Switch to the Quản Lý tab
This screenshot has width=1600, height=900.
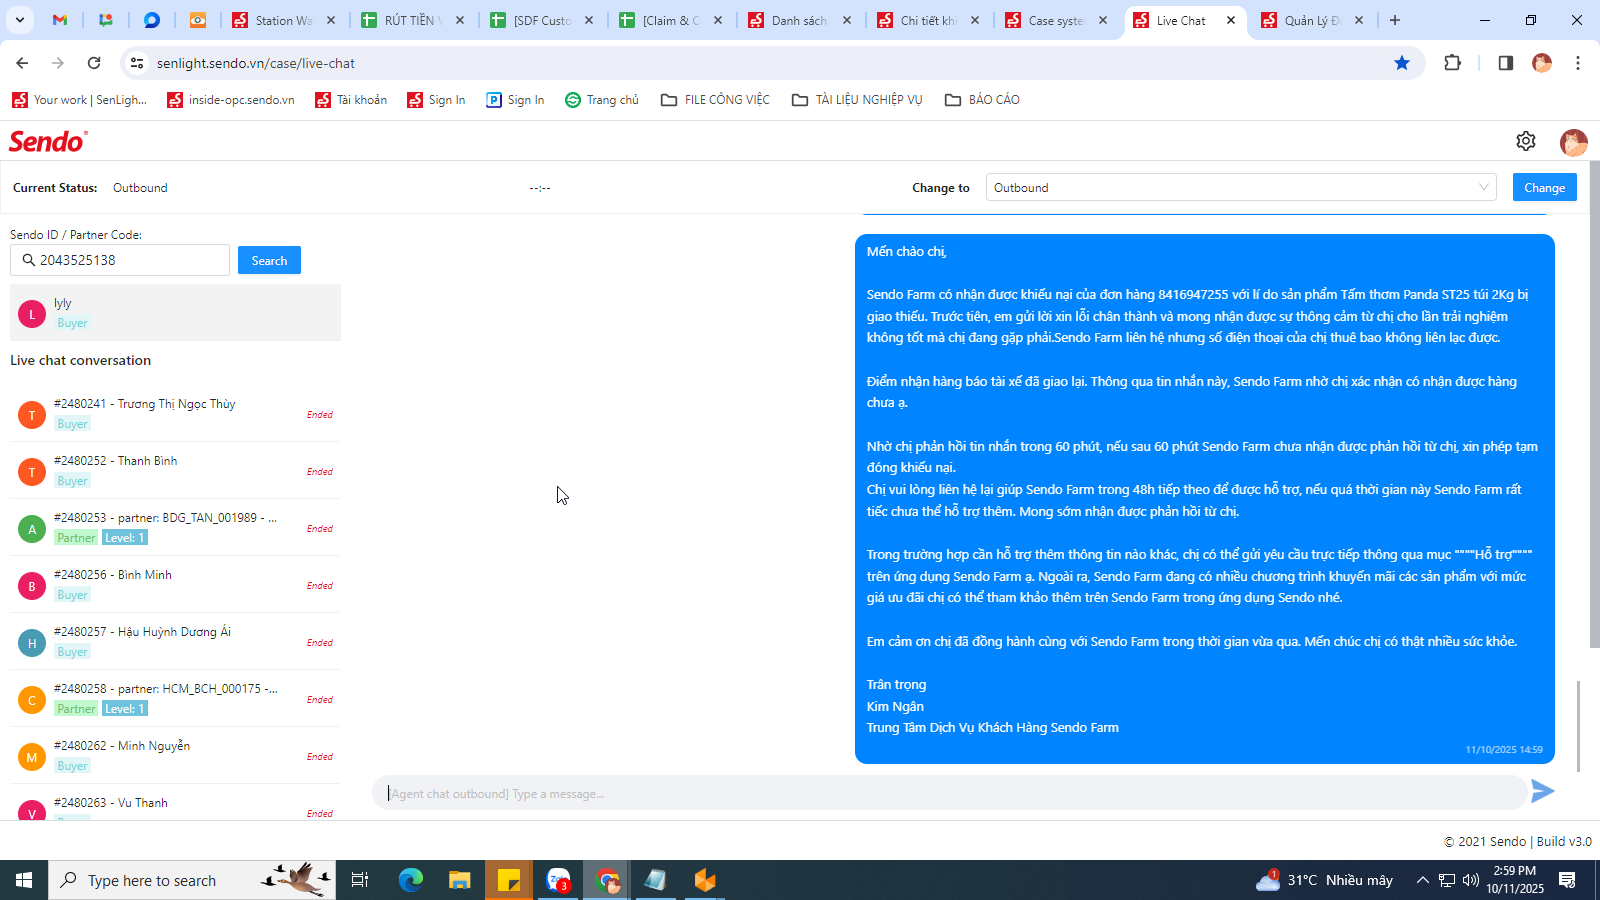1313,20
